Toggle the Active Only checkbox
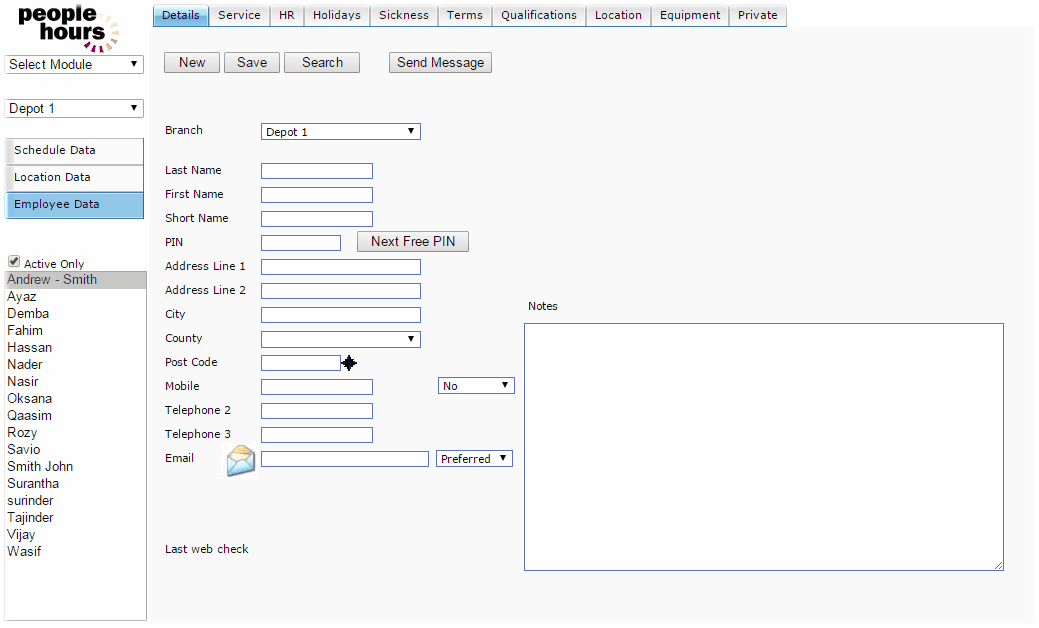The image size is (1039, 628). (x=14, y=262)
